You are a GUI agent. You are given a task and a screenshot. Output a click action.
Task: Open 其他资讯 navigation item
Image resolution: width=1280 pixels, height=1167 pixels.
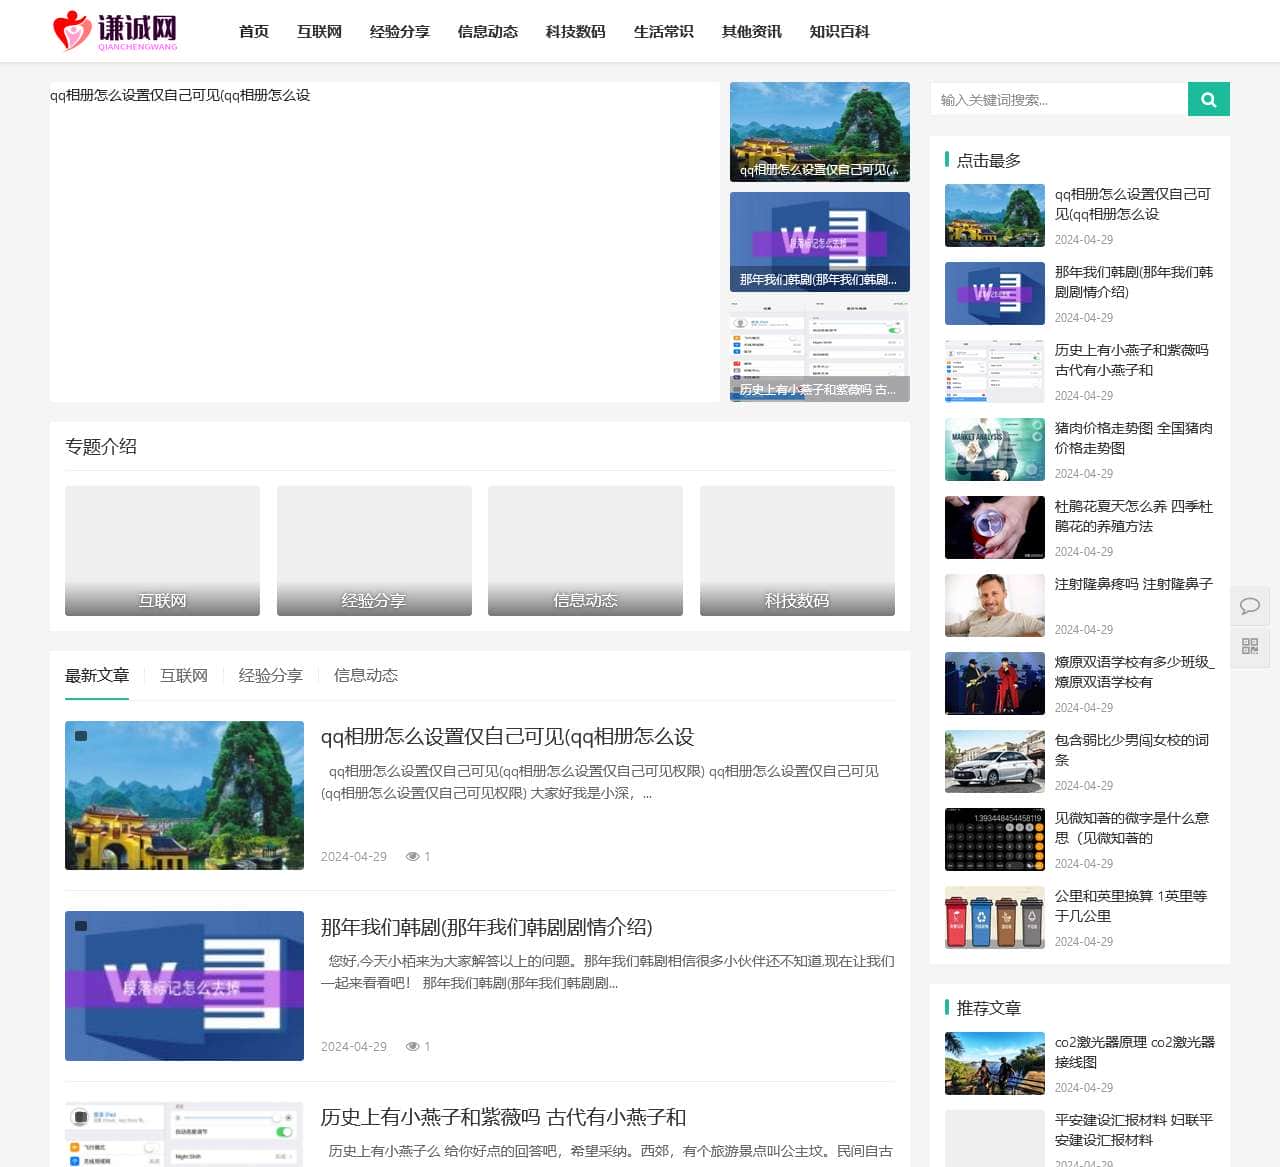(751, 31)
